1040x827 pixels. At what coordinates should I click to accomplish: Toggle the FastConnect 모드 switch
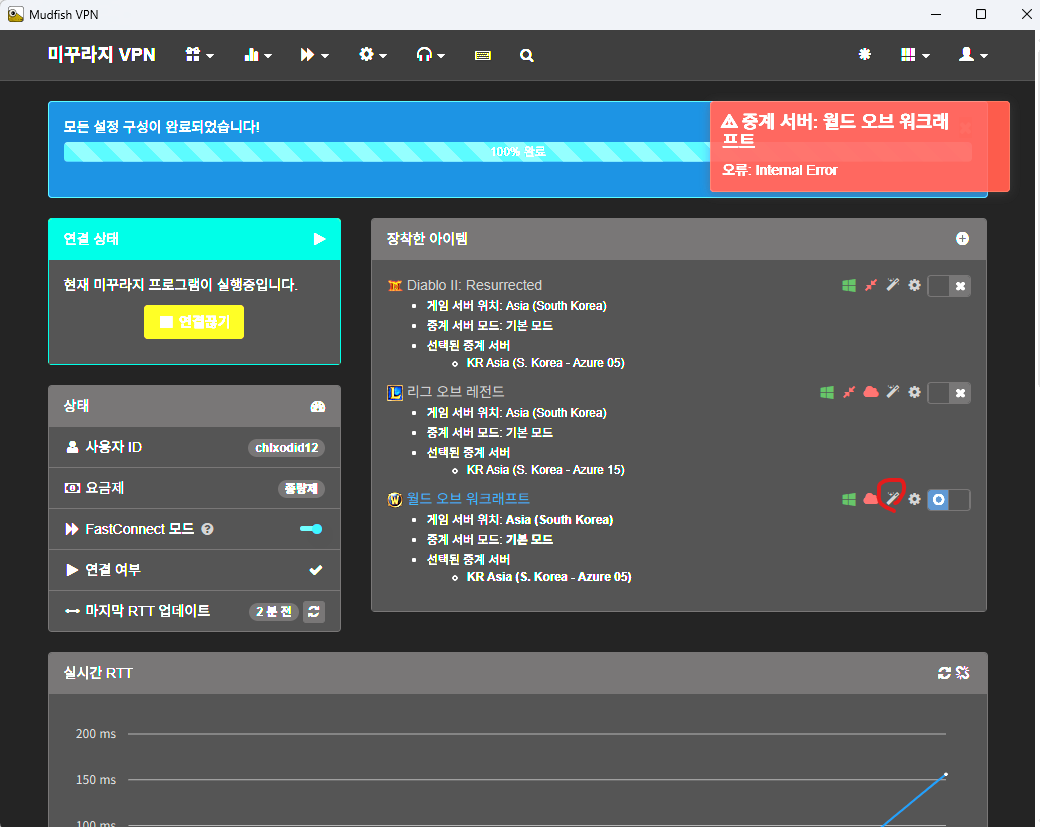(311, 529)
